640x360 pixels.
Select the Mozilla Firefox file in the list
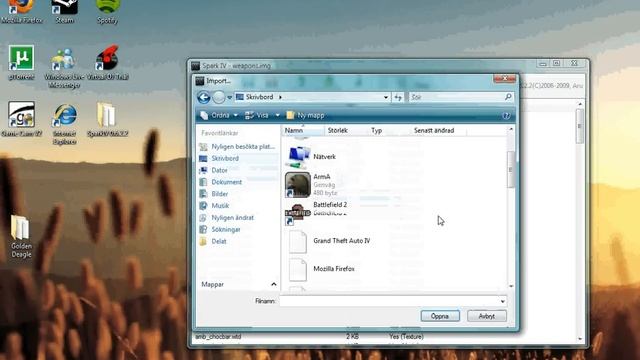pyautogui.click(x=321, y=269)
